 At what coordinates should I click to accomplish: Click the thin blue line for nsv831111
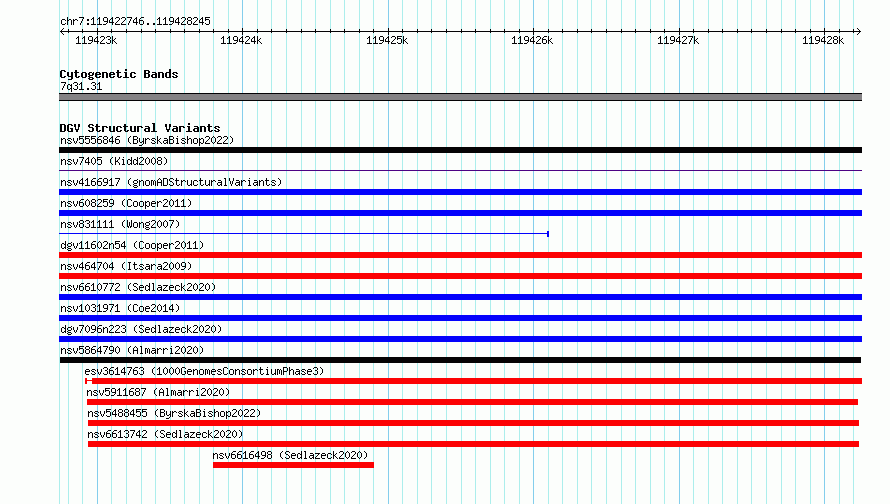click(304, 234)
